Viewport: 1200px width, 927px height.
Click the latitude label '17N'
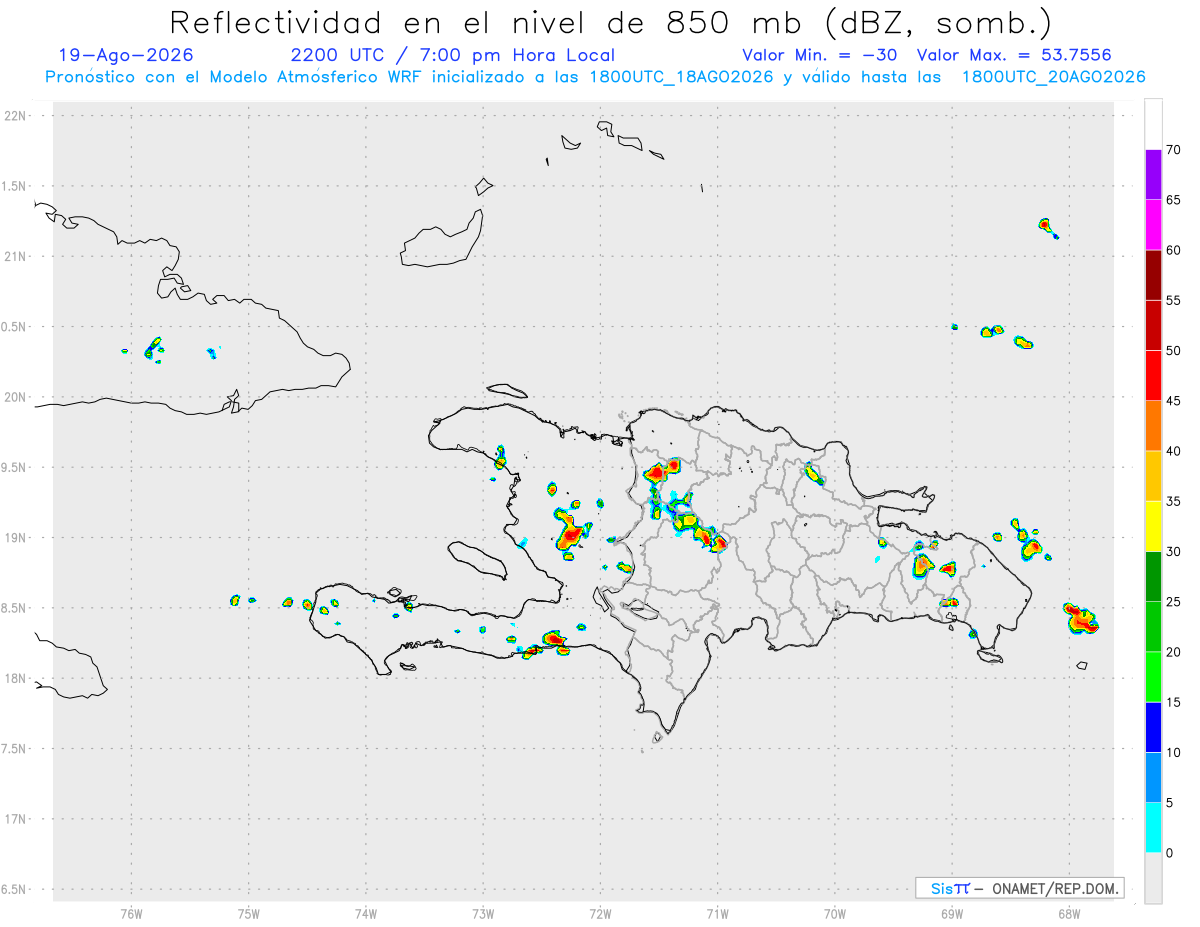[x=16, y=819]
